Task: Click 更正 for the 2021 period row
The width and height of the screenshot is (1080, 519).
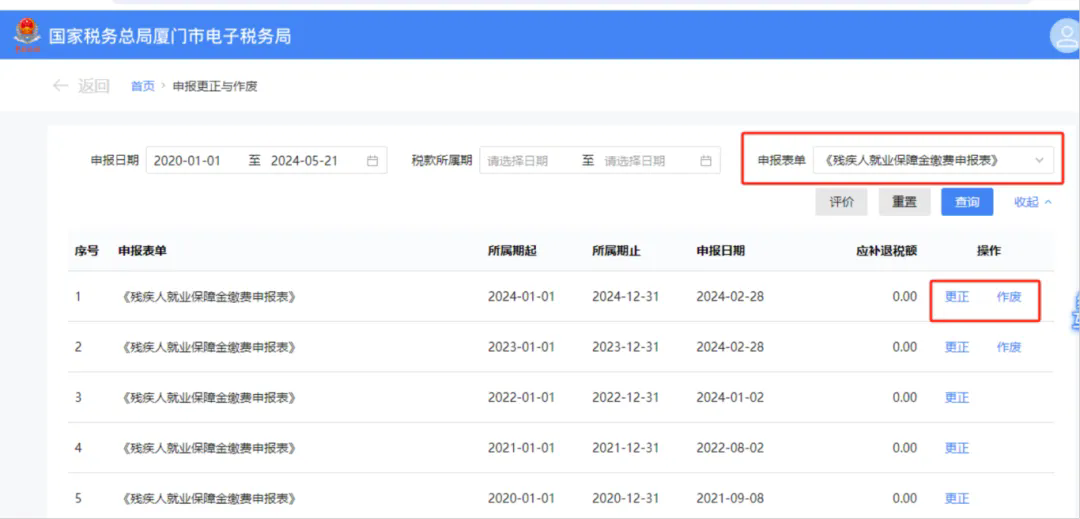Action: pos(957,448)
